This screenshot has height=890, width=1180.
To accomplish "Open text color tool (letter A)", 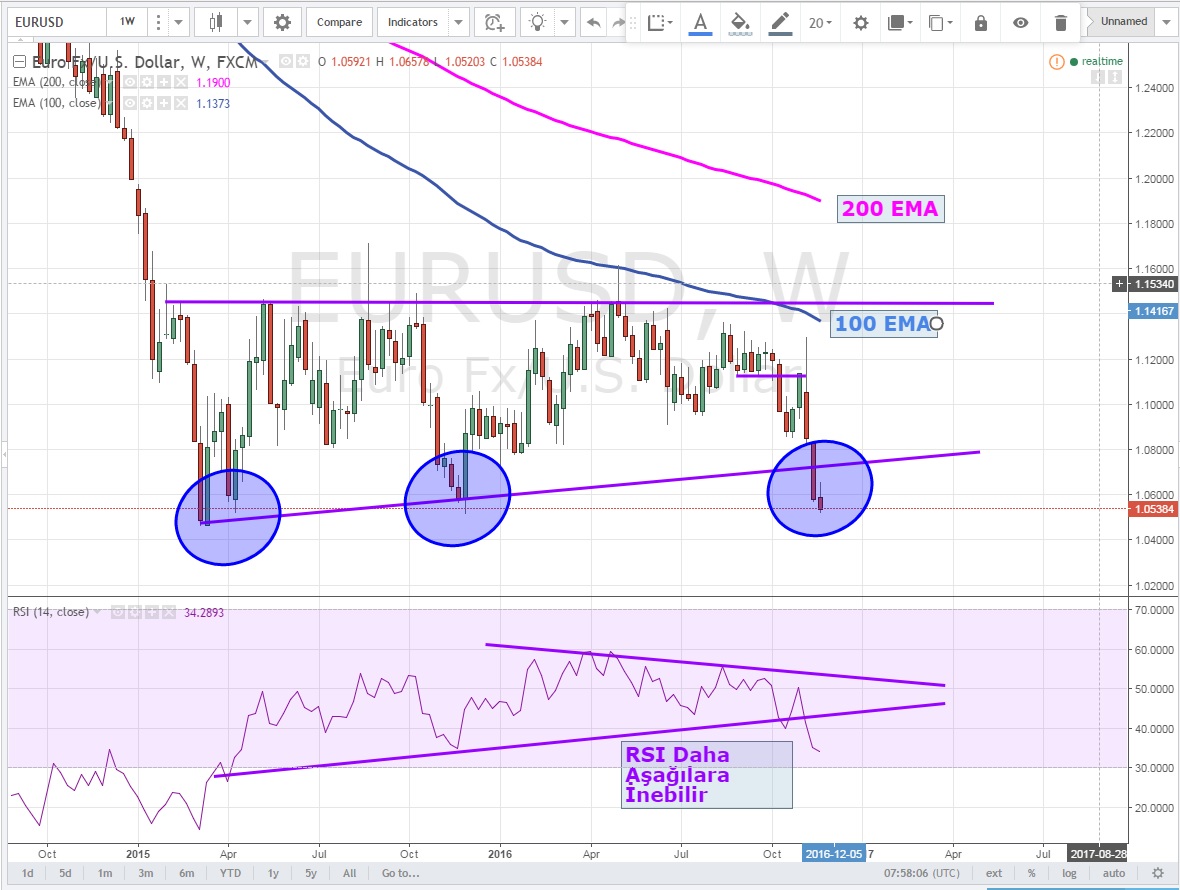I will pyautogui.click(x=700, y=22).
